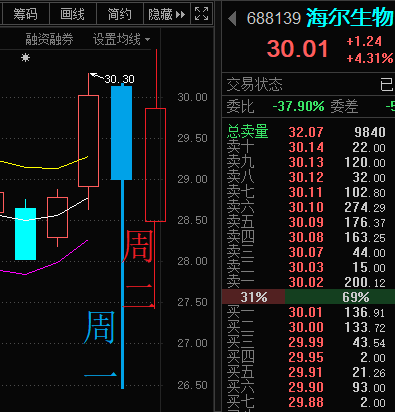The image size is (395, 412).
Task: Click the 69% buy ratio bar
Action: 340,297
